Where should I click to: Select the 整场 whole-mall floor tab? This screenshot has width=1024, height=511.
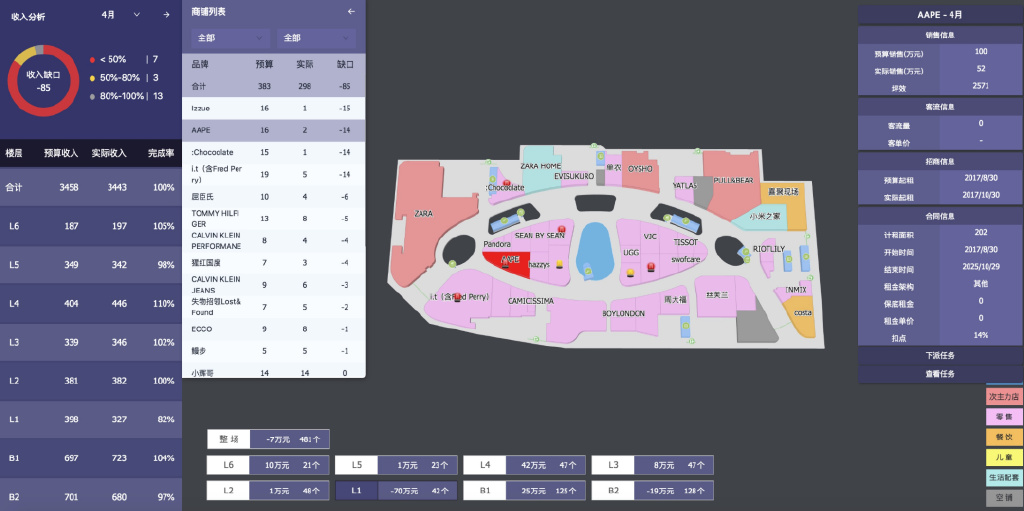tap(268, 439)
